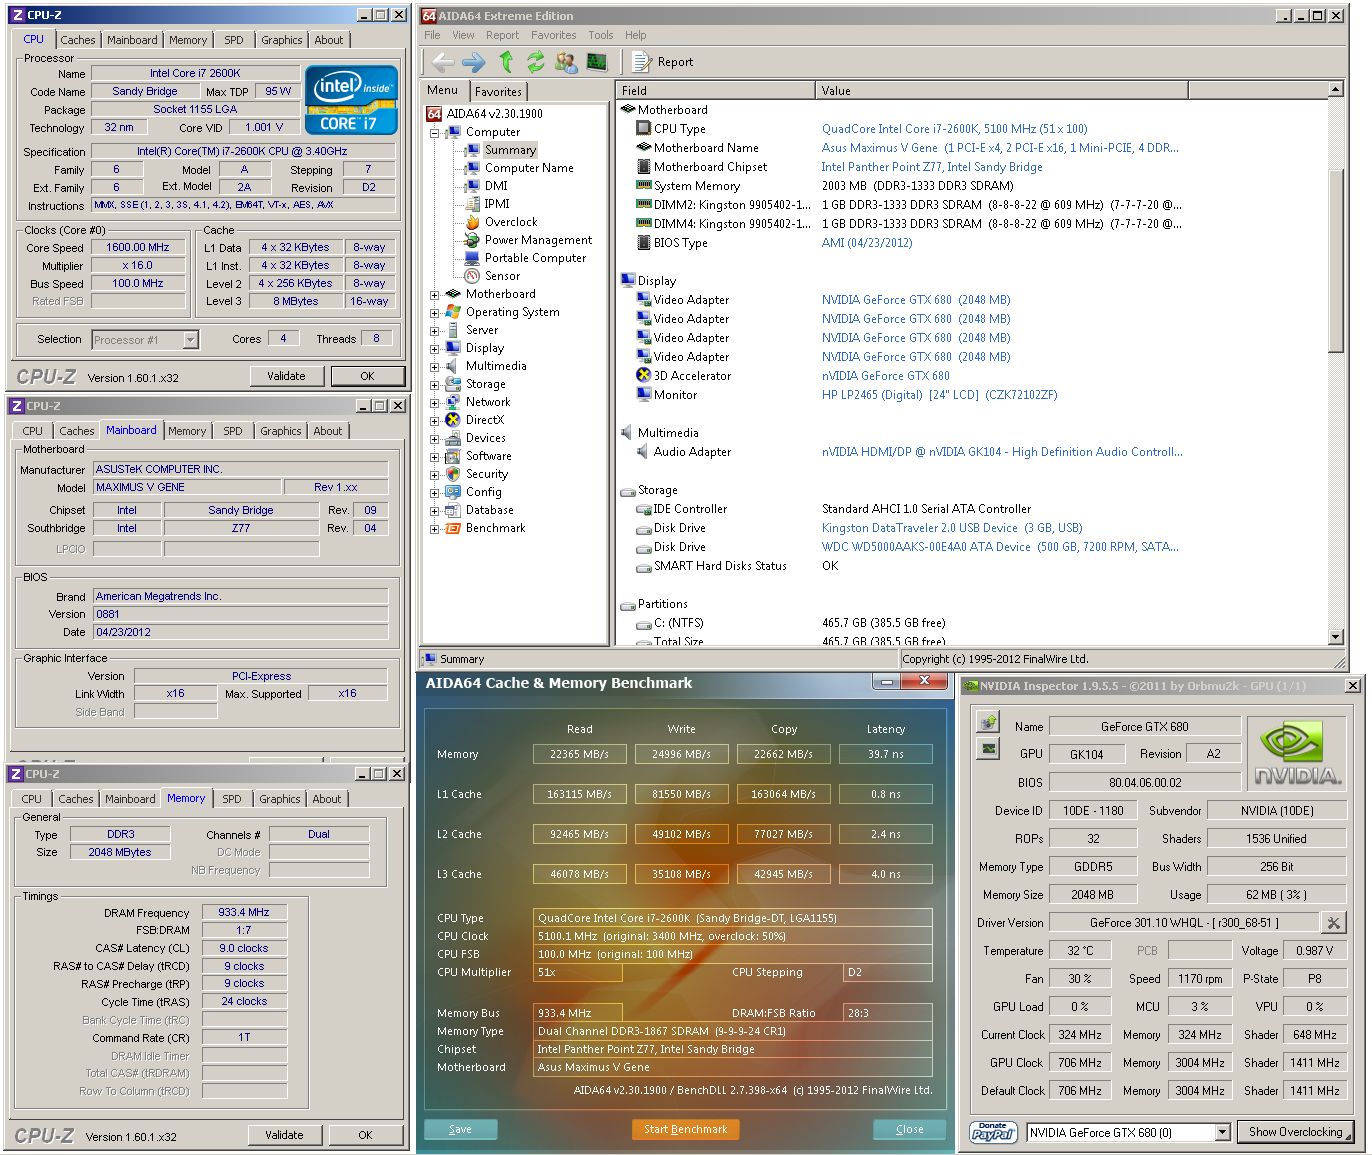Click the 3D Accelerator row icon in AIDA64
Image resolution: width=1372 pixels, height=1155 pixels.
pos(644,376)
